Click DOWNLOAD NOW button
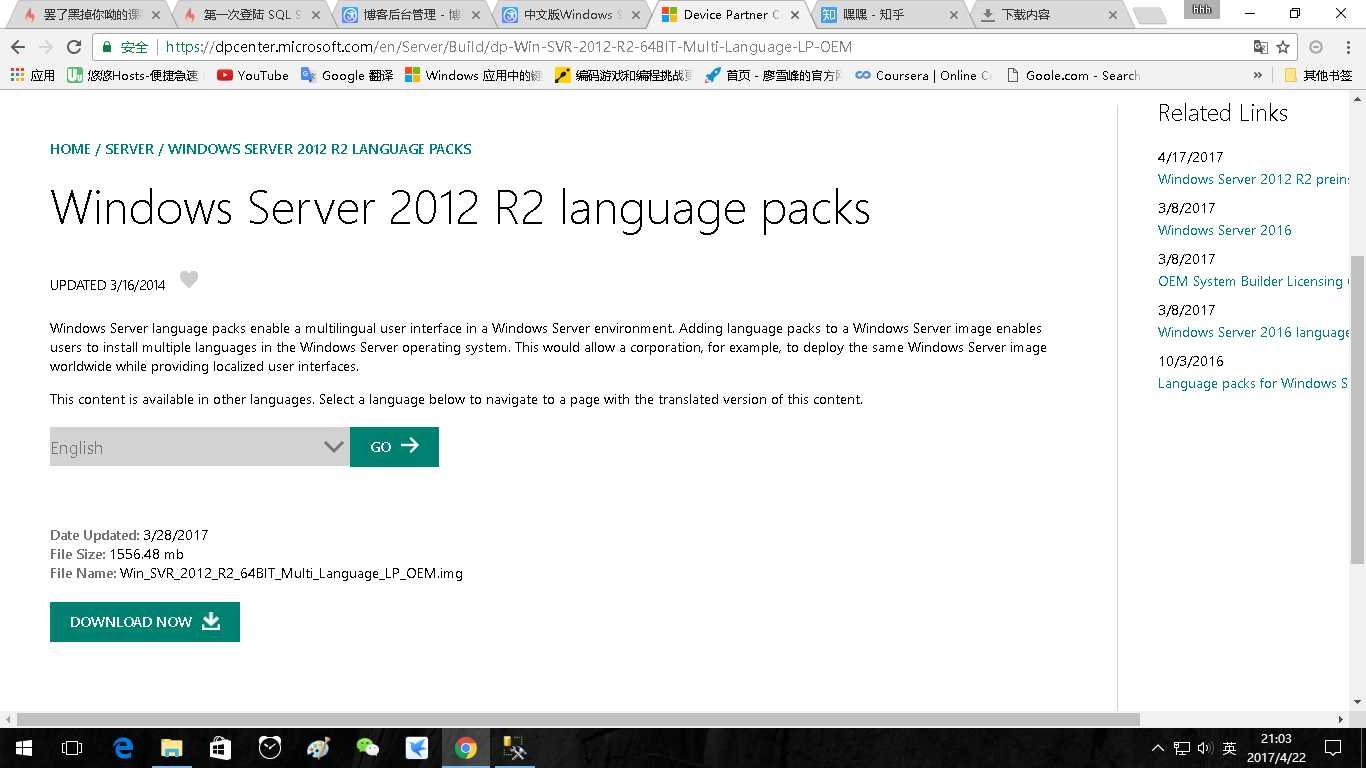This screenshot has height=768, width=1366. (x=145, y=622)
